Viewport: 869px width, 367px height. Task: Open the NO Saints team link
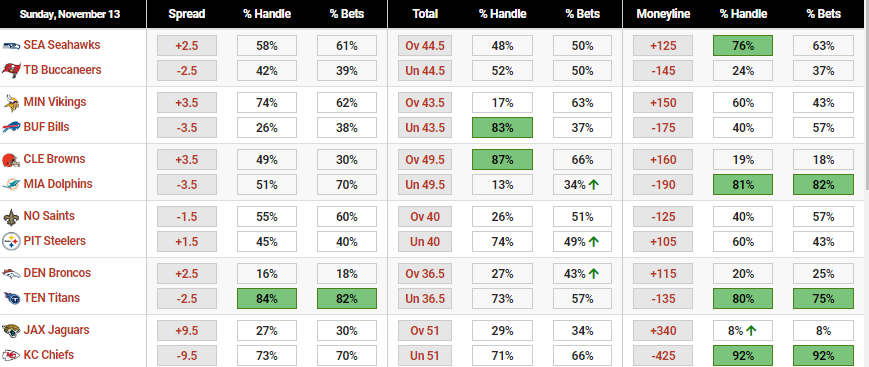49,216
